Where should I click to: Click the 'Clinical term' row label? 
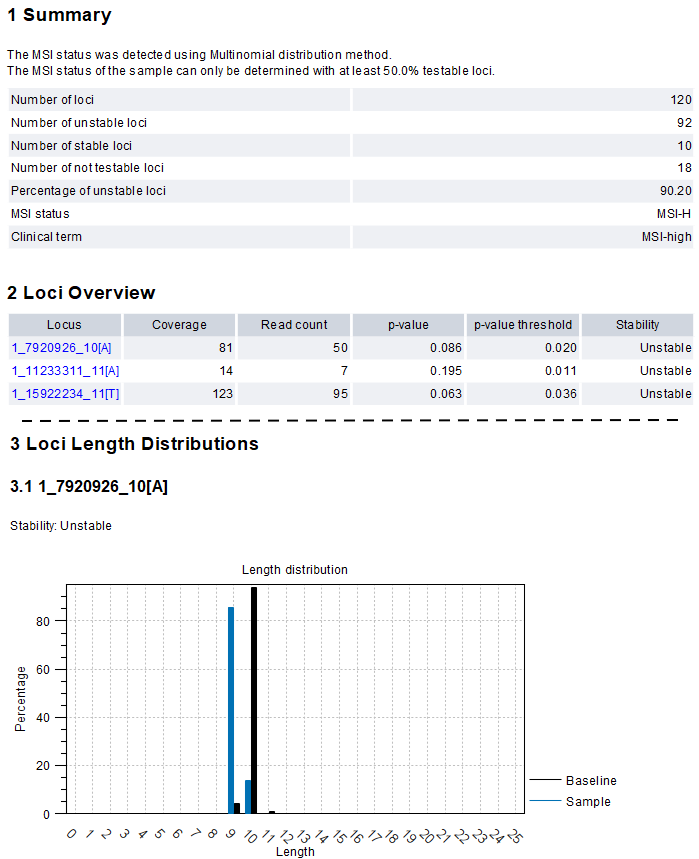pyautogui.click(x=46, y=237)
